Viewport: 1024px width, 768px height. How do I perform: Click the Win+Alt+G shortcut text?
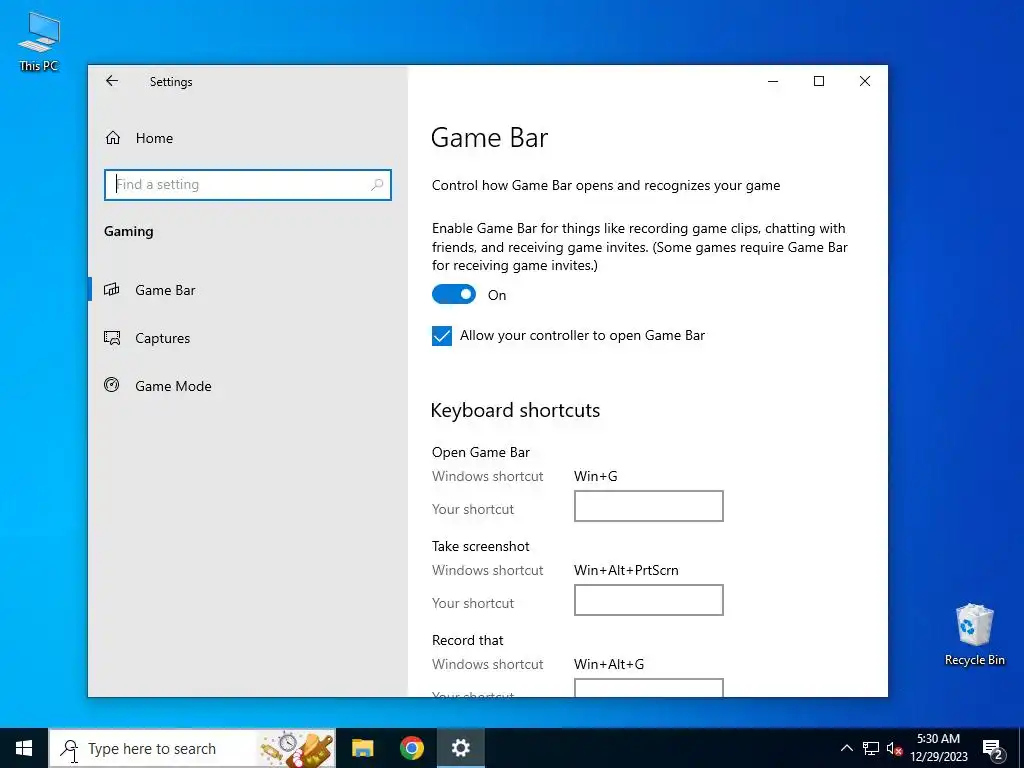pos(609,664)
